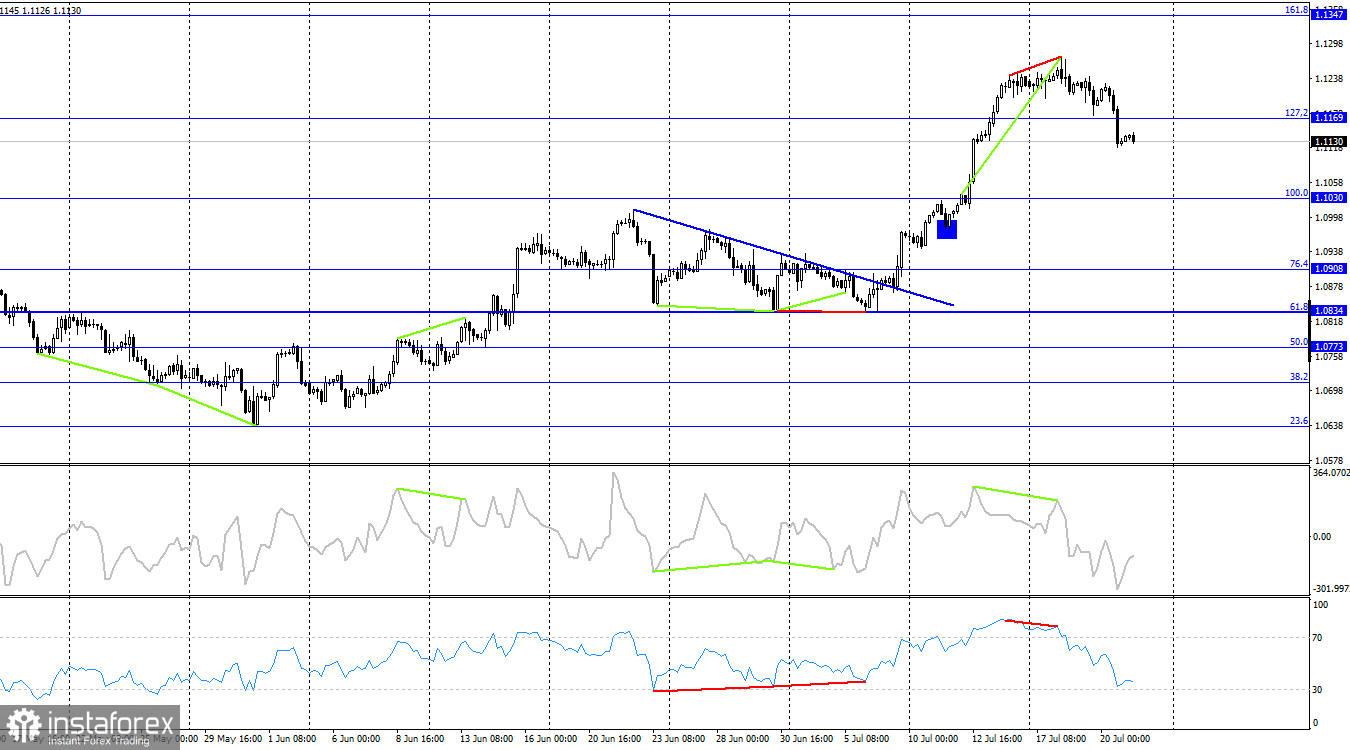Click the 1.0773 level price tag
Viewport: 1350px width, 750px height.
[1329, 346]
